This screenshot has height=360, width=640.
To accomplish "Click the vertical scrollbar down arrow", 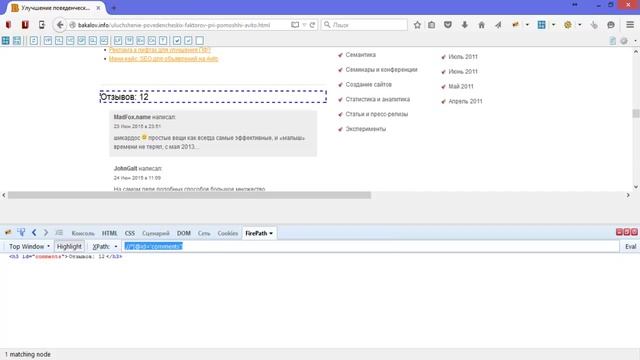I will [636, 187].
